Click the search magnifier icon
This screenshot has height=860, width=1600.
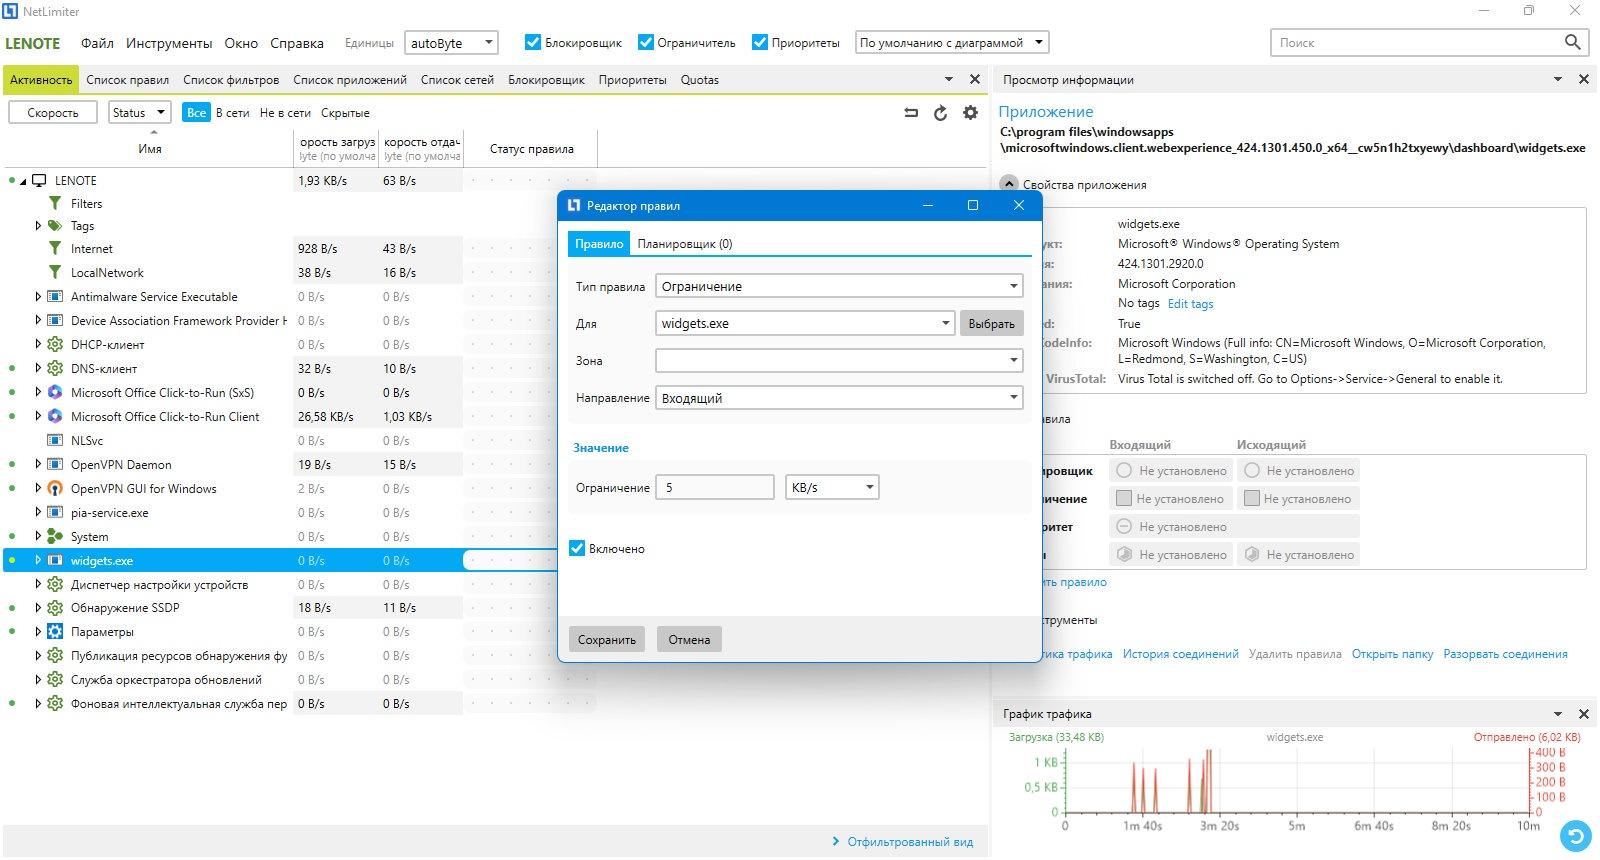pyautogui.click(x=1572, y=42)
